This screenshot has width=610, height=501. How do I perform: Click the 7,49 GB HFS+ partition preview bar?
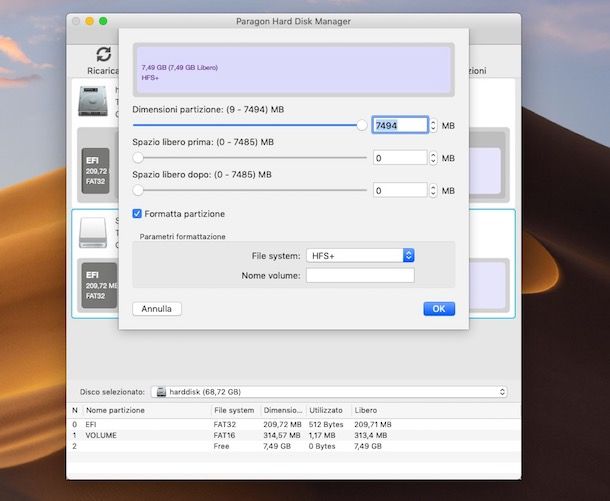tap(294, 70)
